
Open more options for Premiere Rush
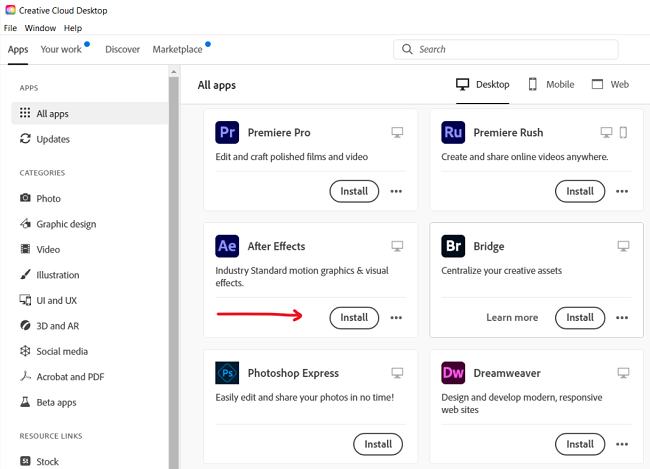point(622,191)
